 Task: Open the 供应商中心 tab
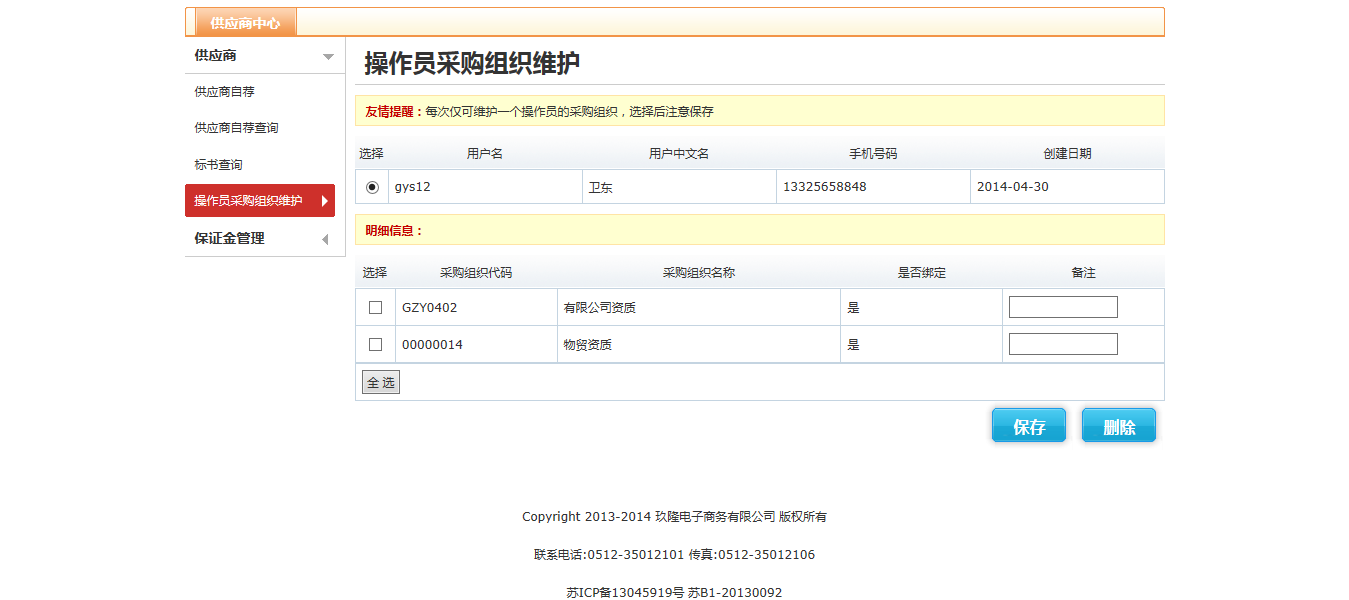click(x=245, y=23)
